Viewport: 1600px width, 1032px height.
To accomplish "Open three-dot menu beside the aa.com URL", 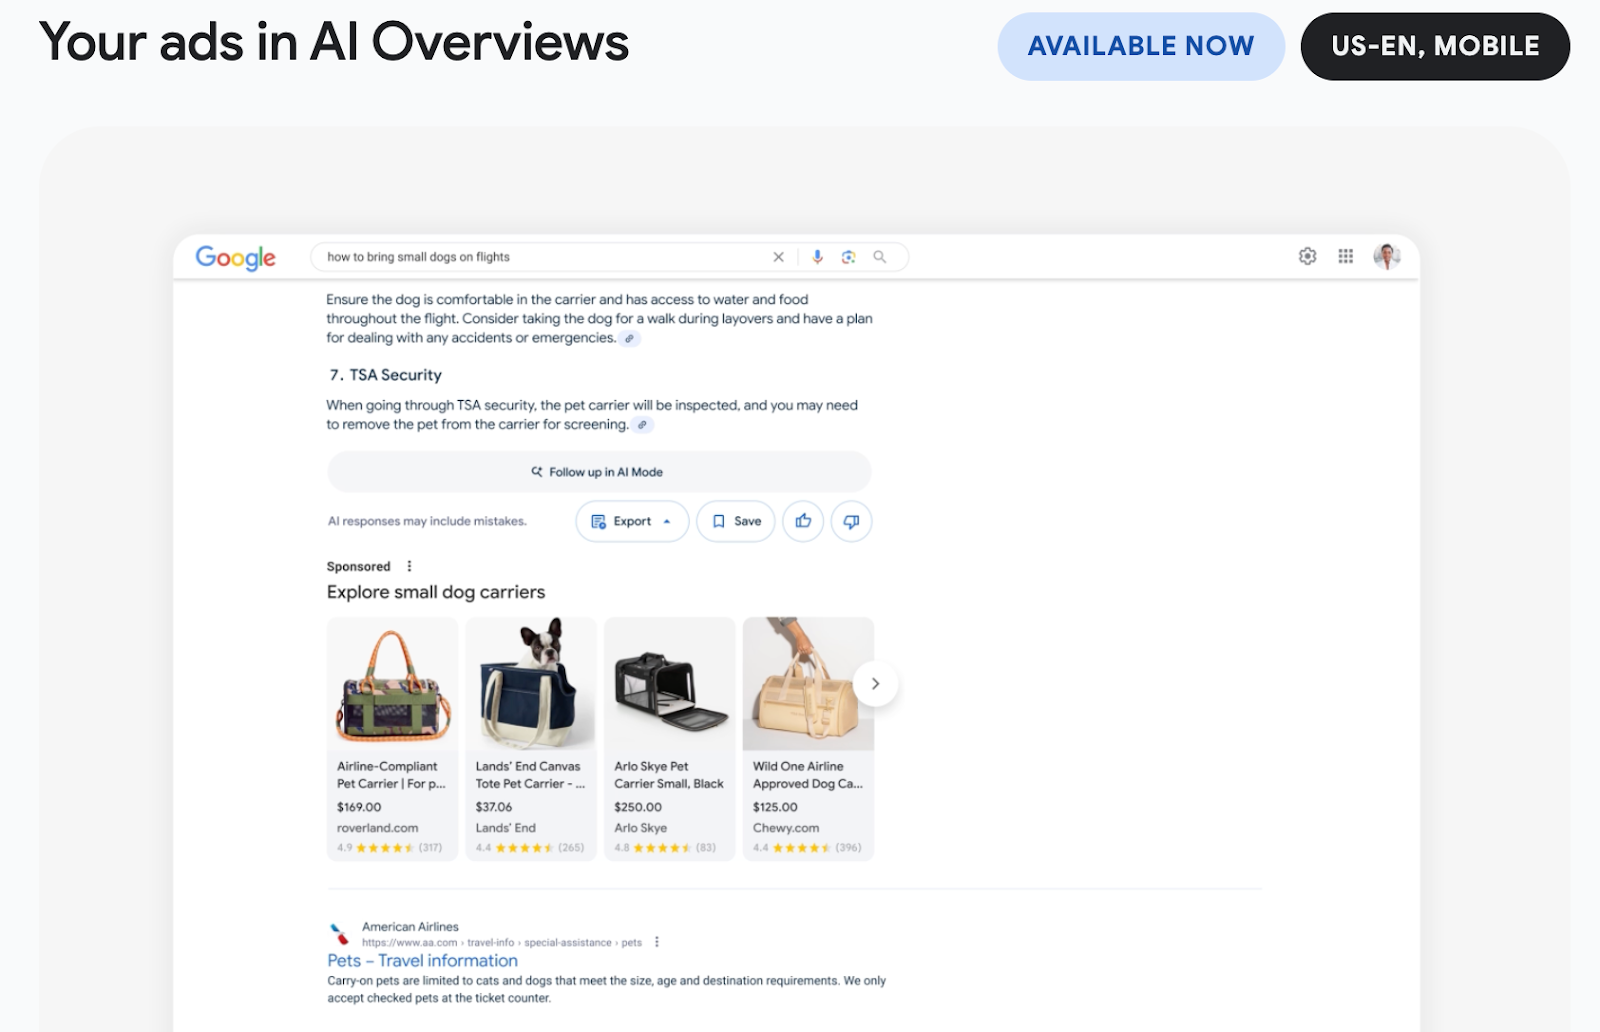I will point(657,942).
